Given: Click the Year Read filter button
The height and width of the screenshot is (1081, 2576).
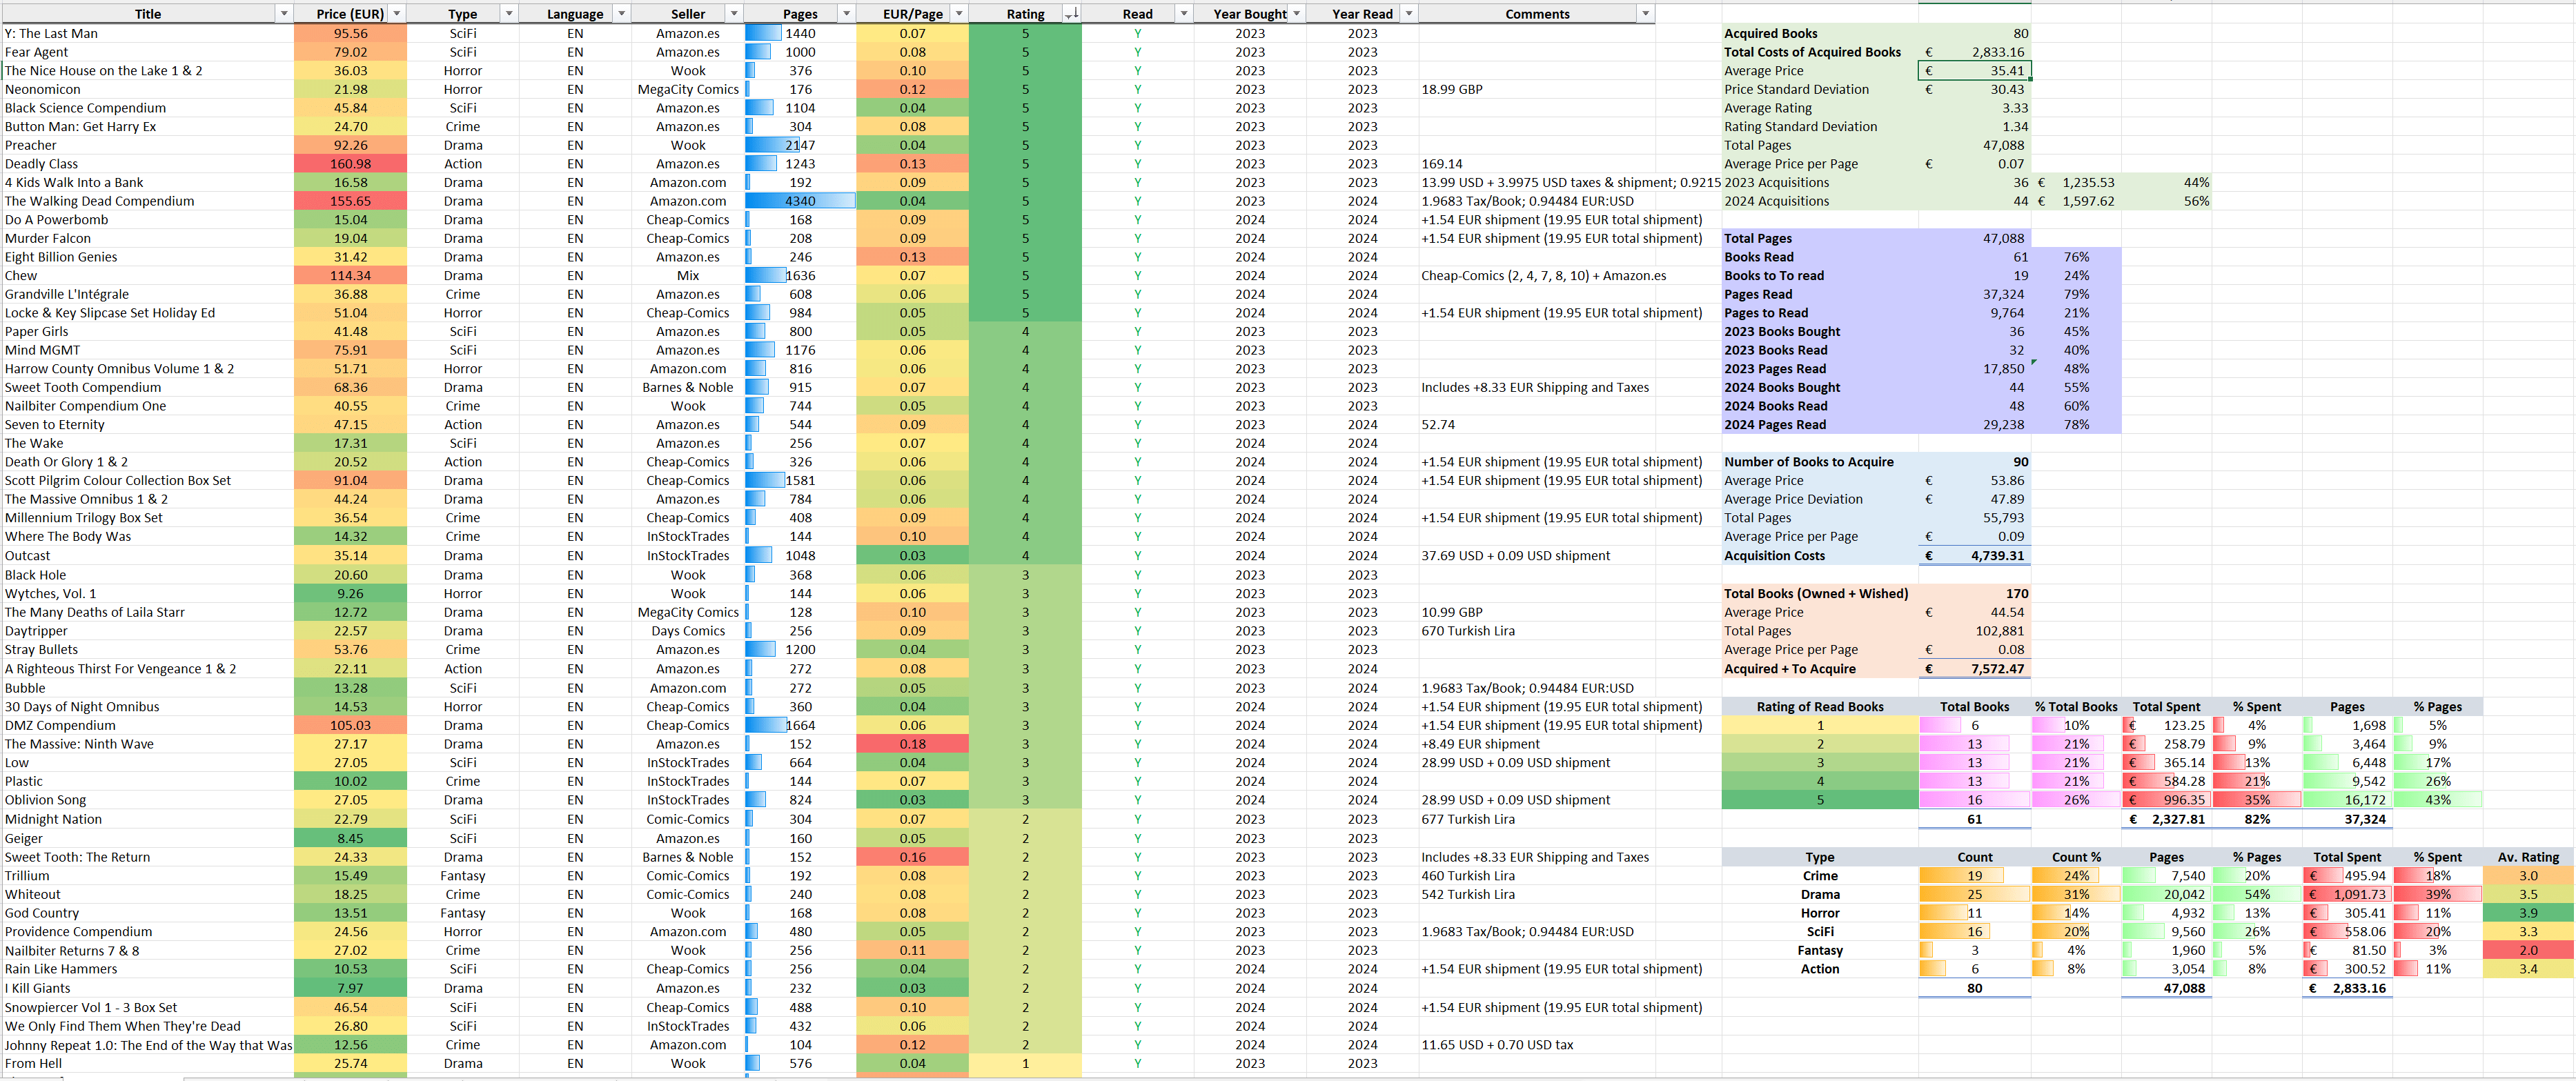Looking at the screenshot, I should click(x=1409, y=14).
